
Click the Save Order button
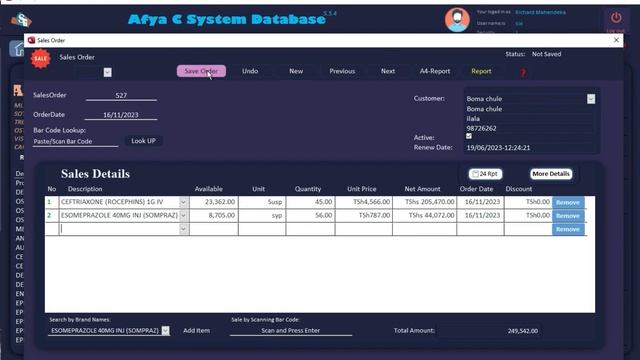pos(201,71)
